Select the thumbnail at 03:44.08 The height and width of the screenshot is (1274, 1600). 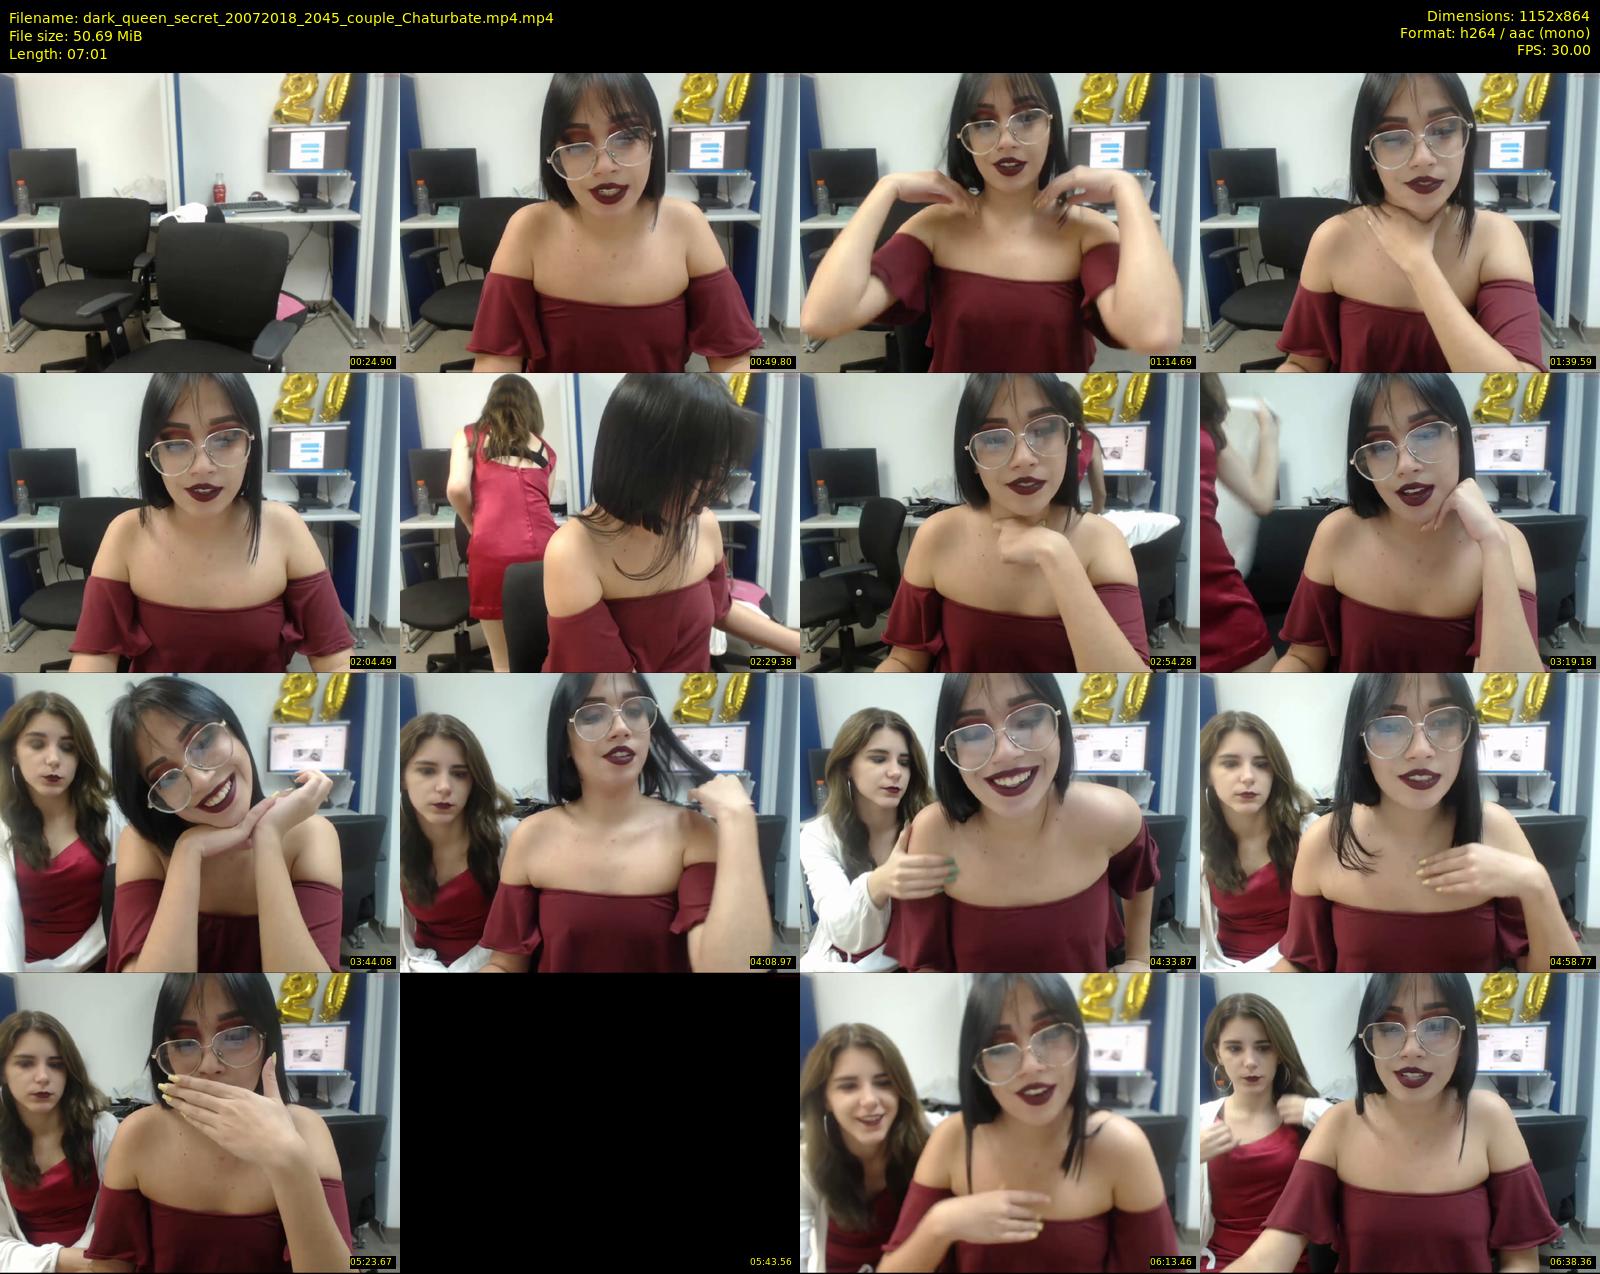click(x=200, y=822)
